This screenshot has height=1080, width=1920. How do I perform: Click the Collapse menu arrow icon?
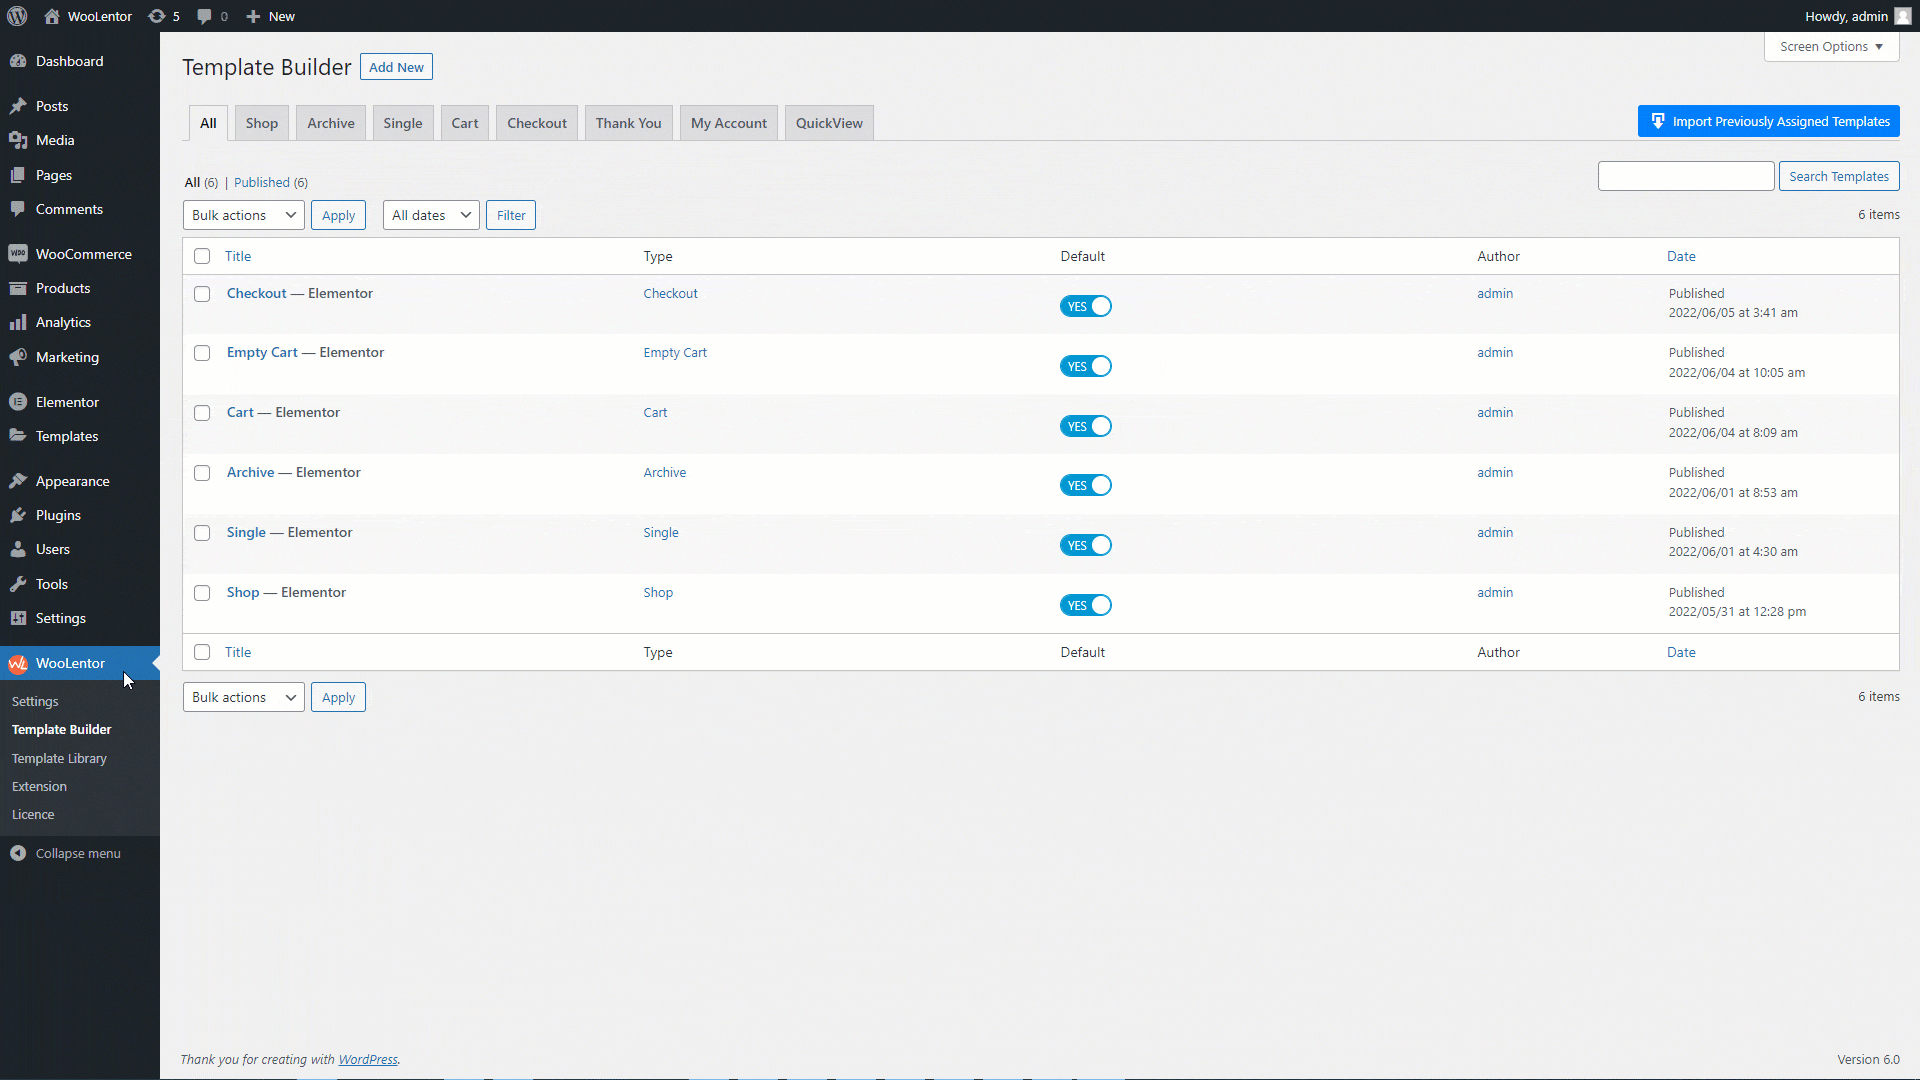pyautogui.click(x=18, y=853)
